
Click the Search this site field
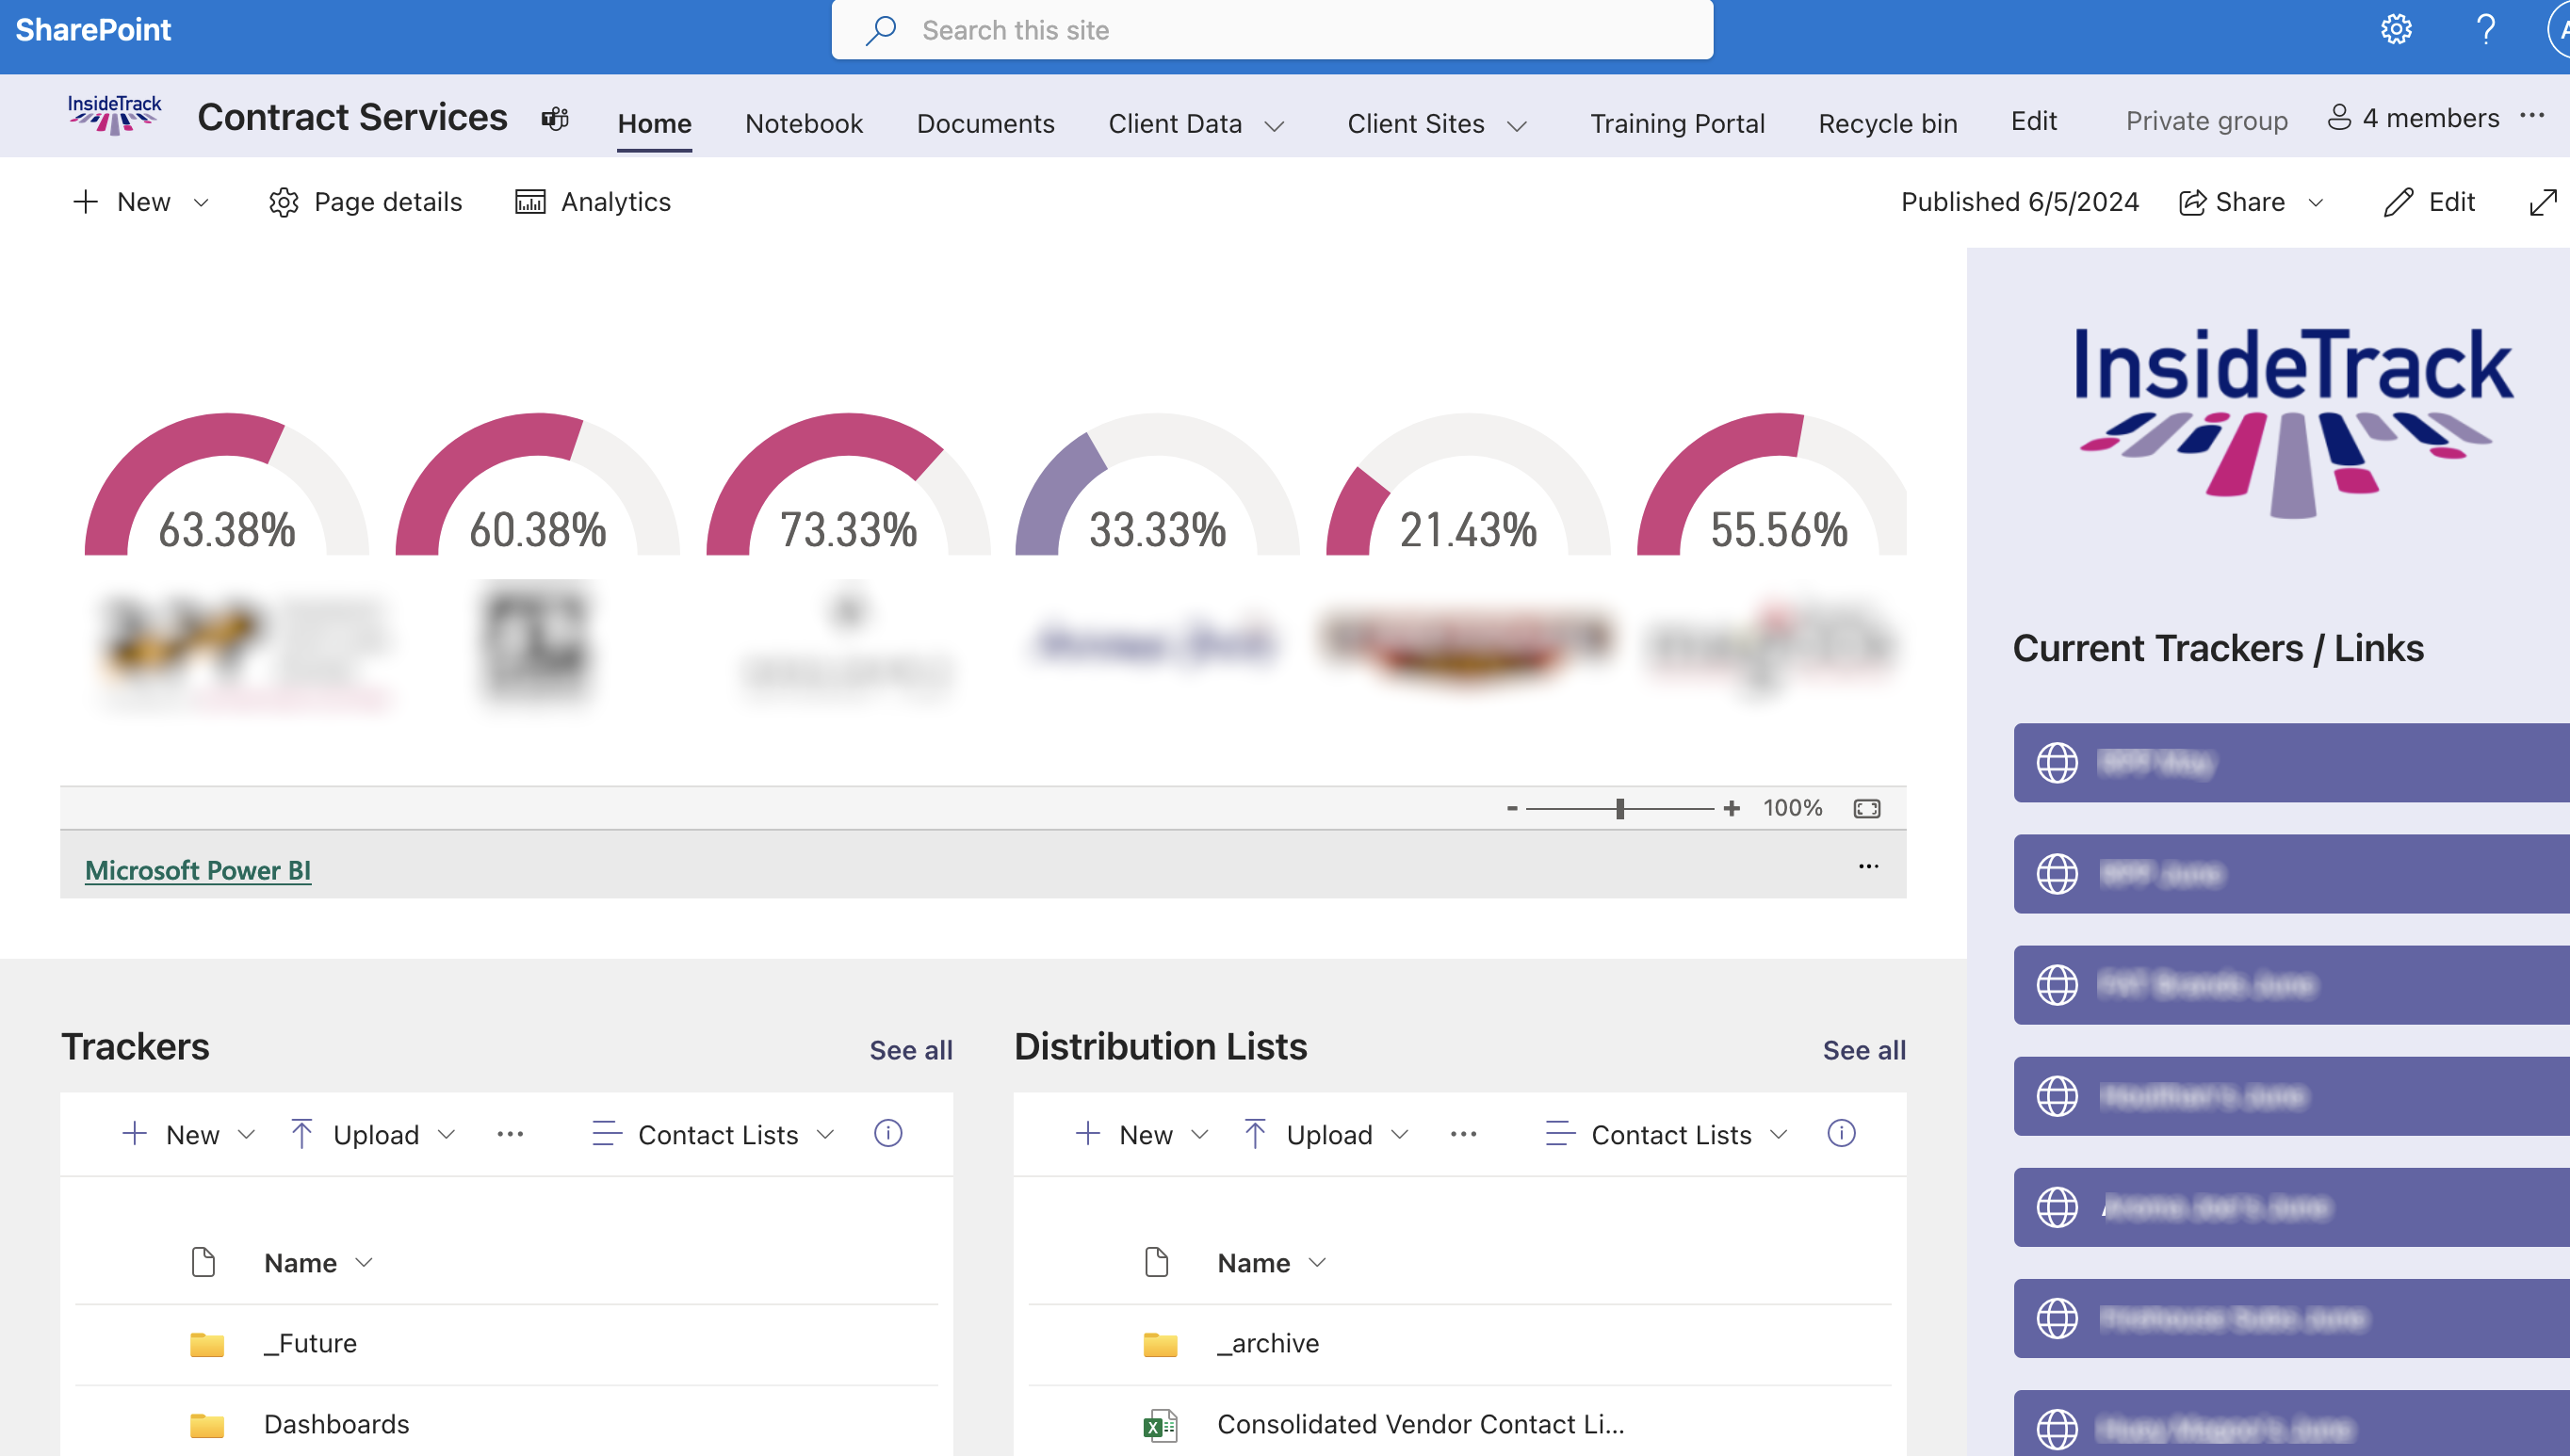[x=1272, y=30]
